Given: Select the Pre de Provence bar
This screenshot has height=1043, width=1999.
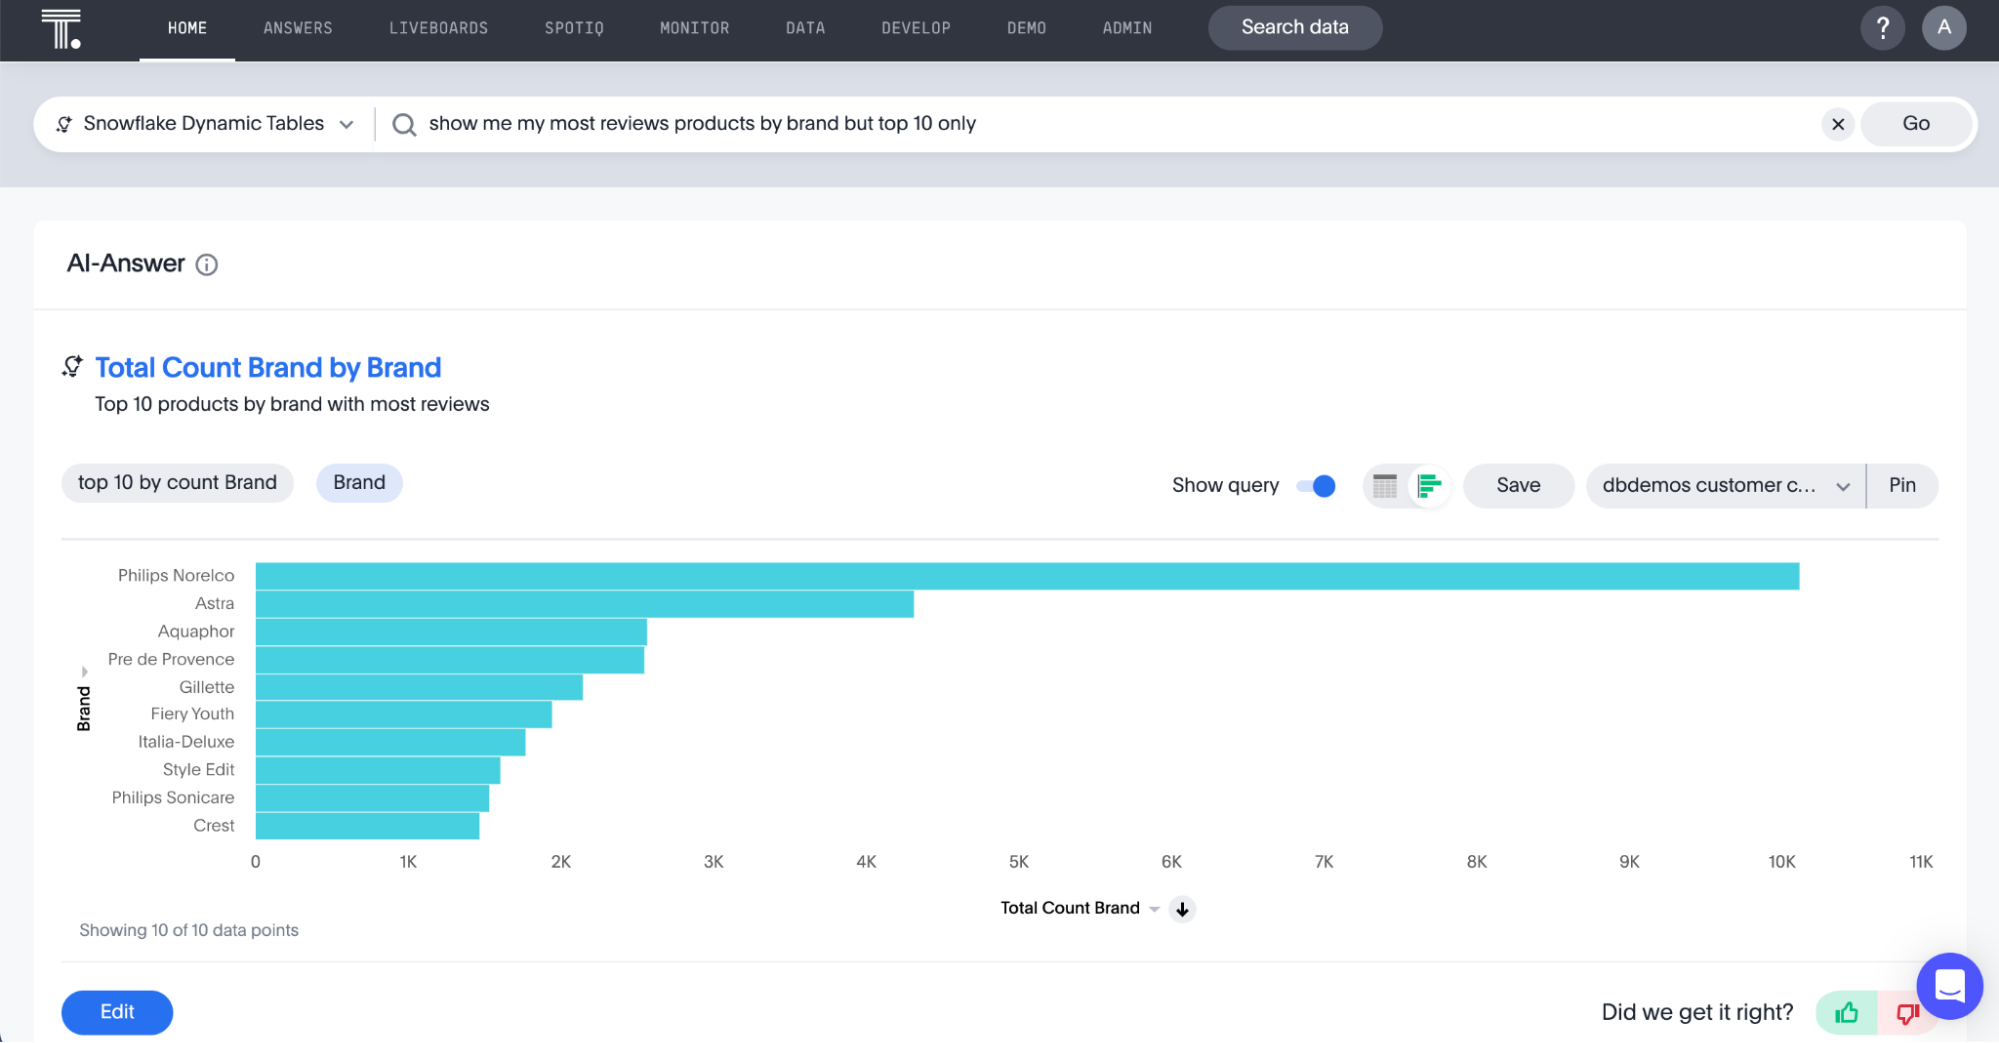Looking at the screenshot, I should tap(450, 660).
